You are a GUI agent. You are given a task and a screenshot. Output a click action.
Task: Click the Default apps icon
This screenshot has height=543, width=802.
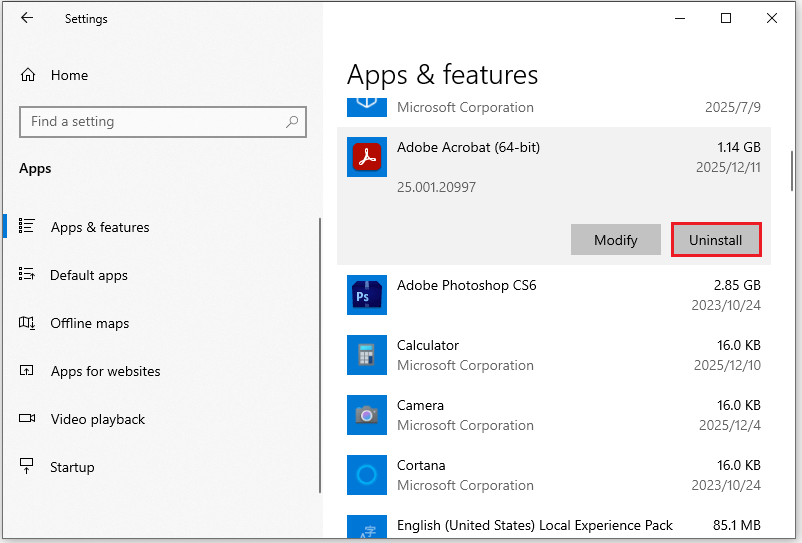(x=27, y=274)
